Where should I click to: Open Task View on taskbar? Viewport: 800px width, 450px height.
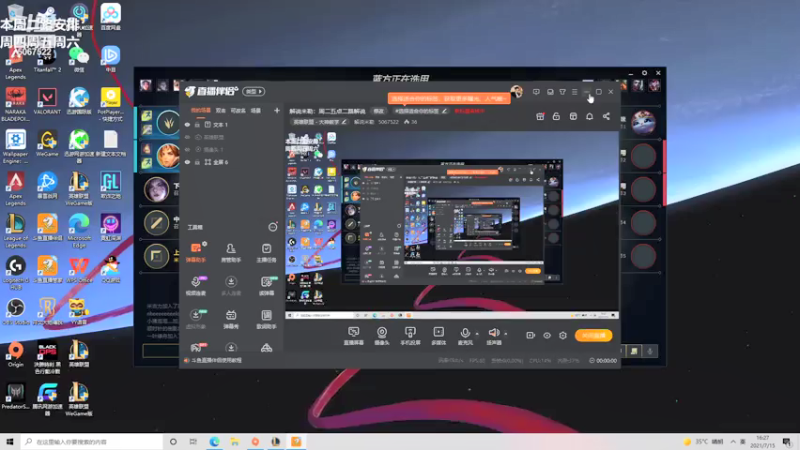point(193,441)
